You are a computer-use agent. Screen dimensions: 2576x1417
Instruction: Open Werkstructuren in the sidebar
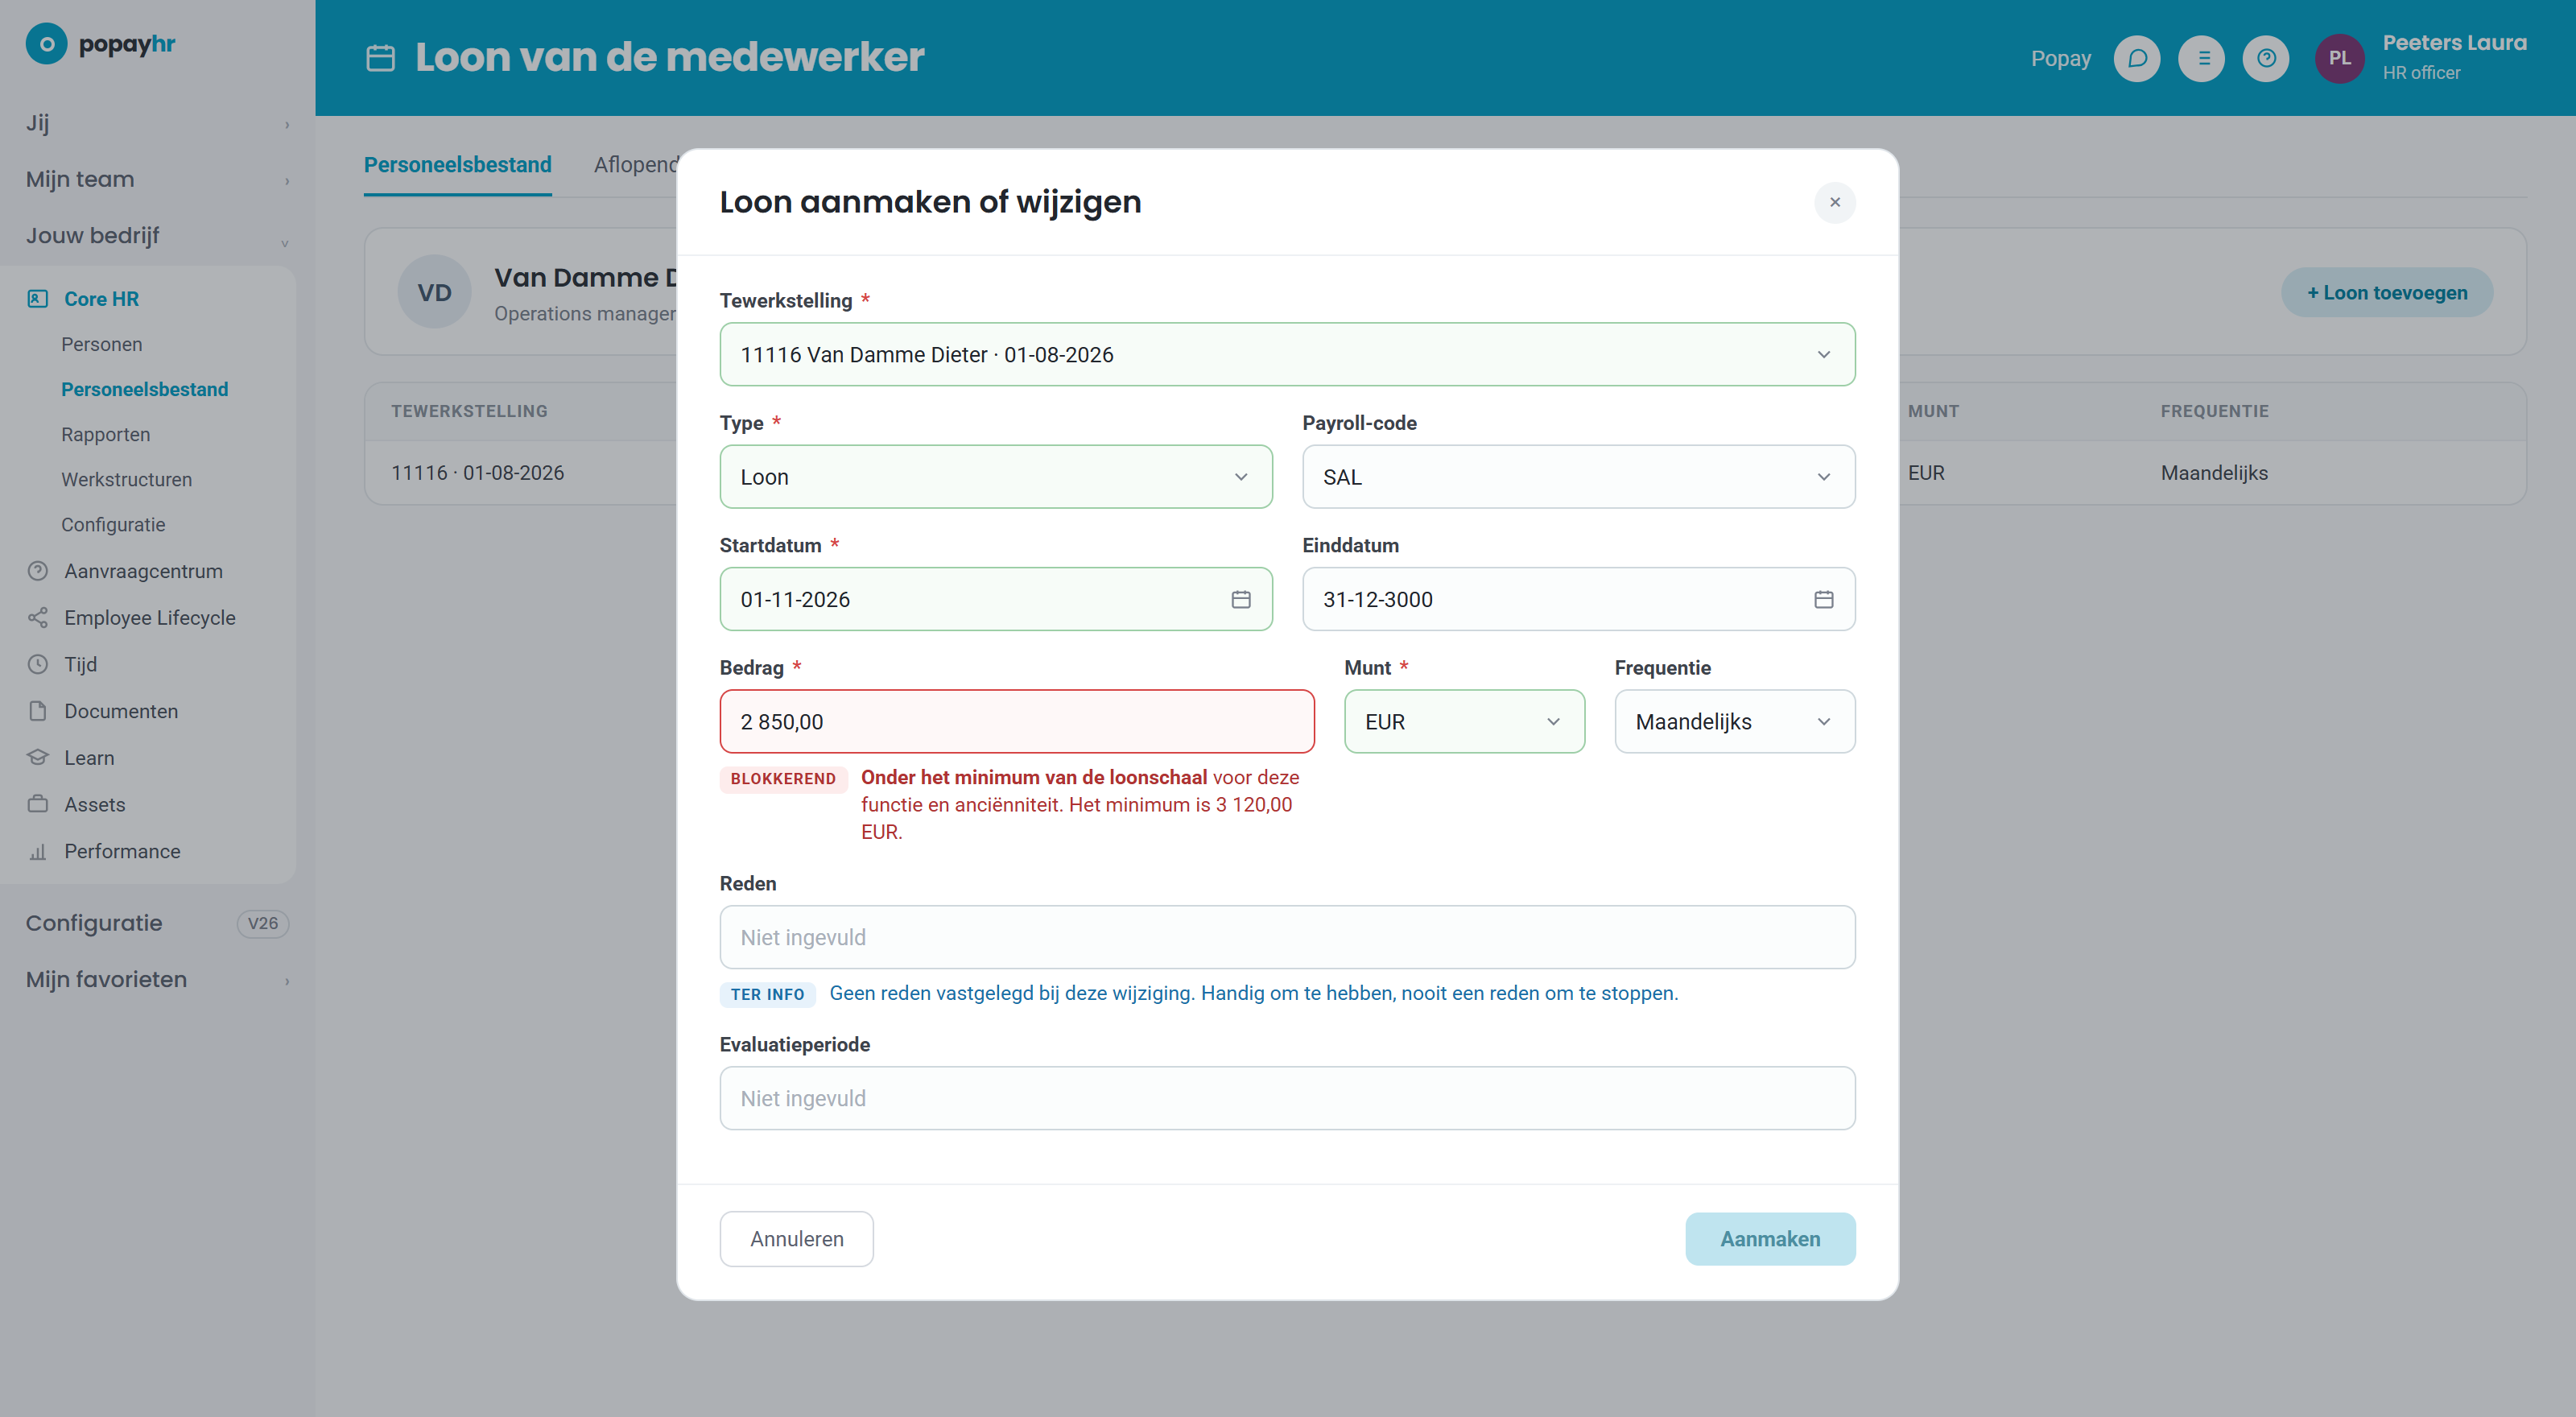point(126,479)
